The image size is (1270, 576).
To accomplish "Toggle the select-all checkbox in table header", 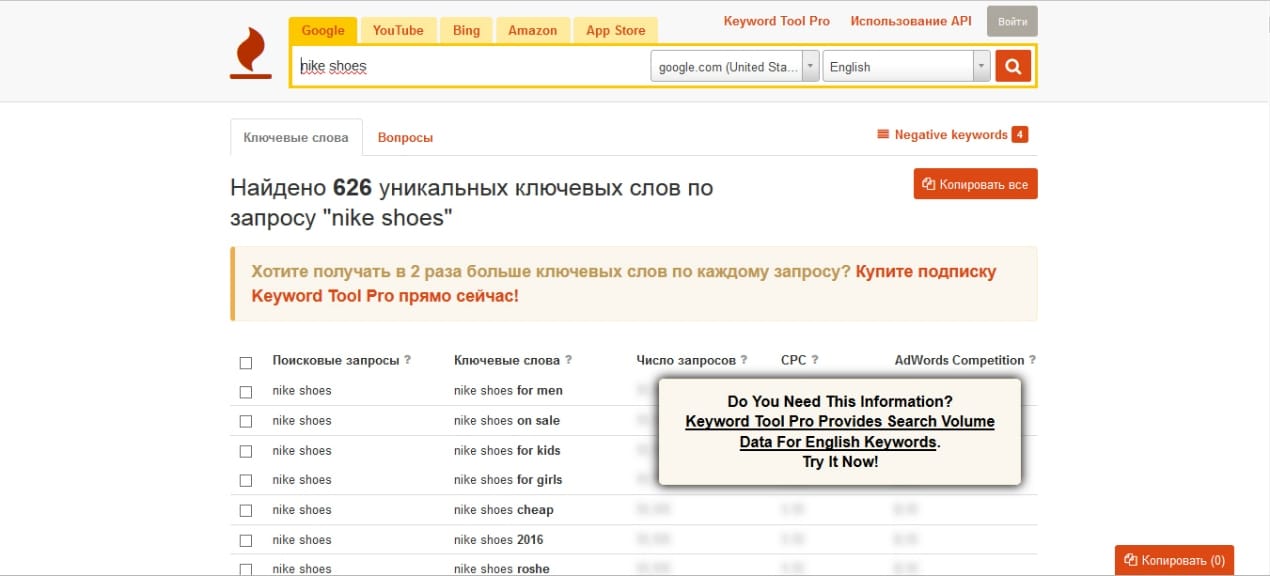I will click(x=246, y=362).
